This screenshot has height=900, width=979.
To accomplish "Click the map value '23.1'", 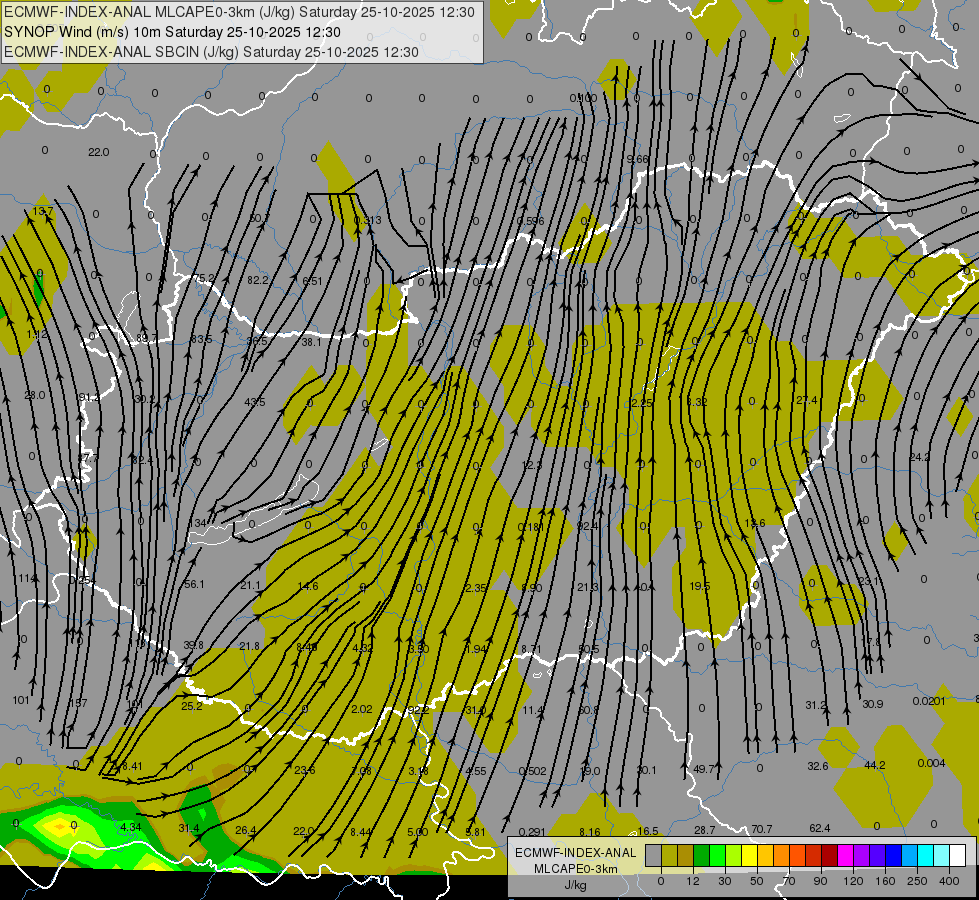I will coord(868,581).
